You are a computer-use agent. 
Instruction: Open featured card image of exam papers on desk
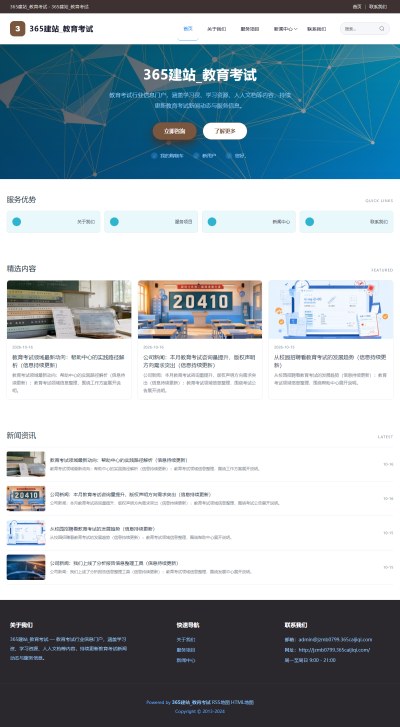pos(69,309)
